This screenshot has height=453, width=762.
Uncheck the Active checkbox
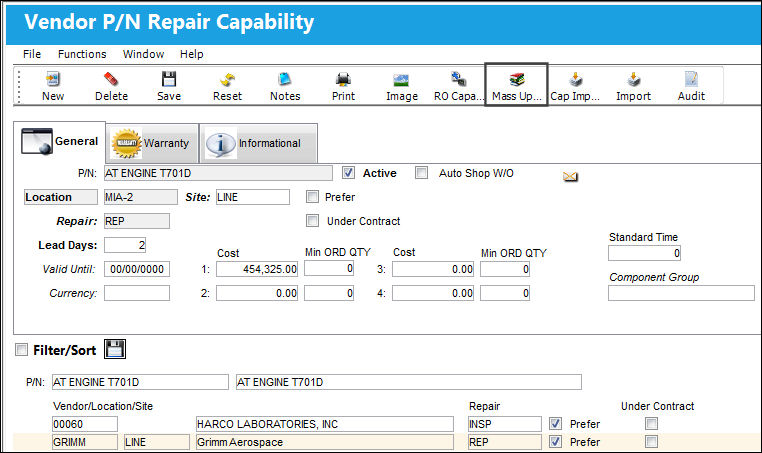(x=348, y=173)
